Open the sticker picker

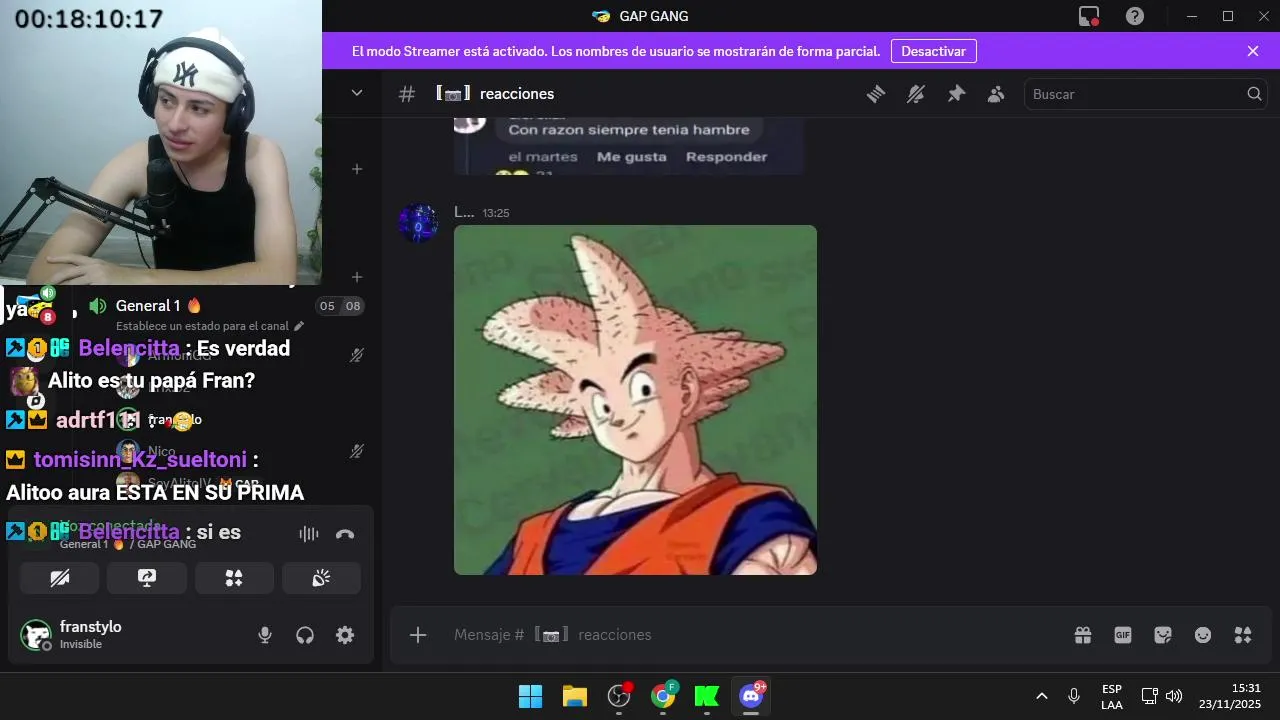[x=1163, y=635]
